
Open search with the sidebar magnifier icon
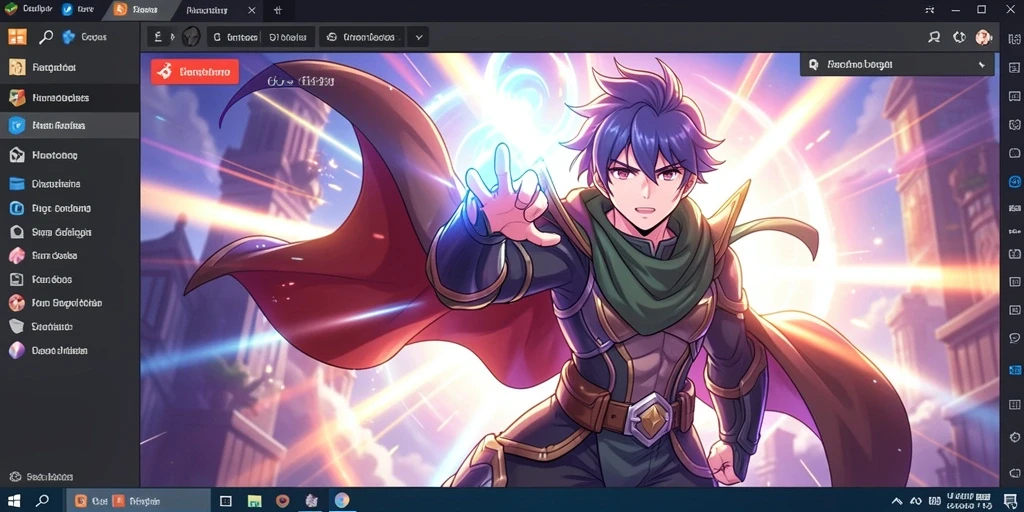pos(45,37)
